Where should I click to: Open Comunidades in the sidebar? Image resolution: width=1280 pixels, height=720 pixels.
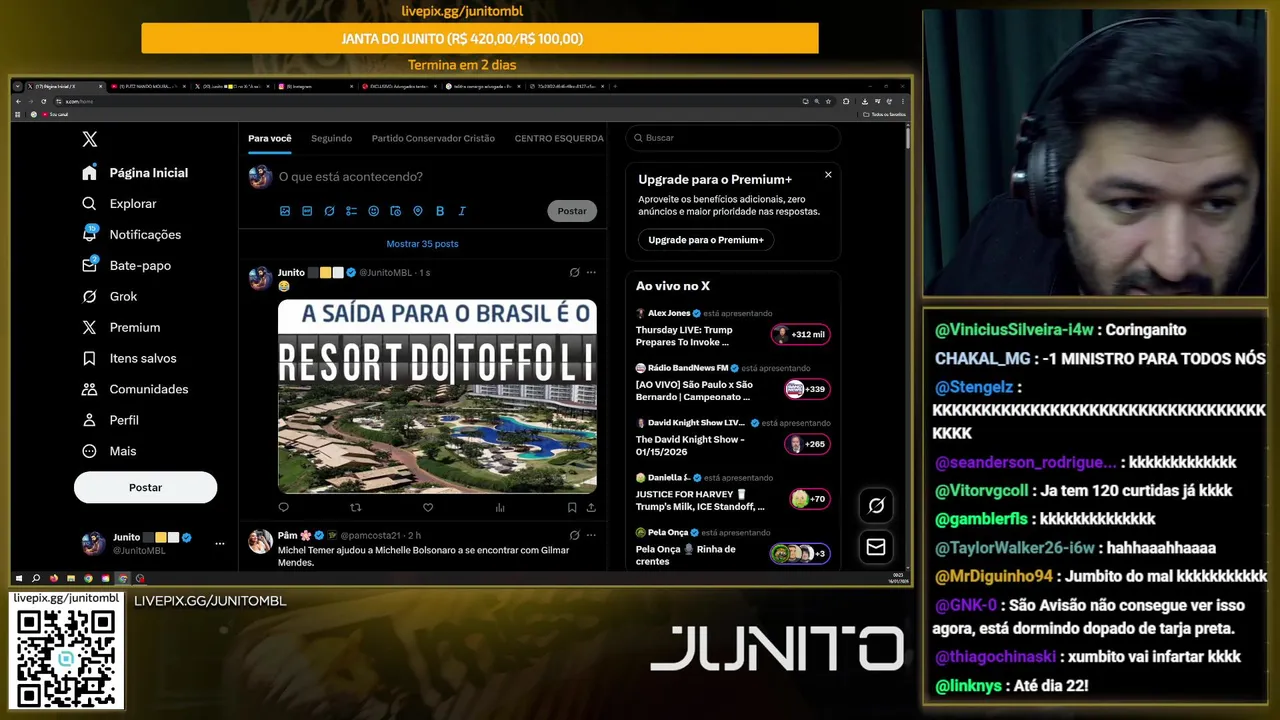(x=135, y=390)
